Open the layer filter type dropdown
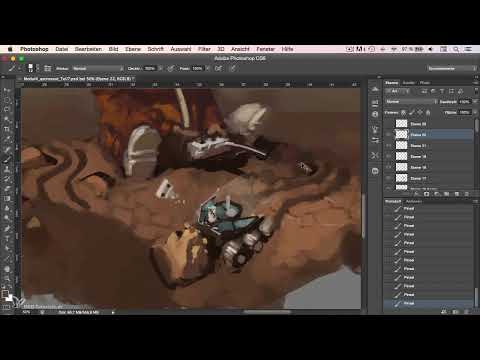The height and width of the screenshot is (360, 480). coord(398,91)
